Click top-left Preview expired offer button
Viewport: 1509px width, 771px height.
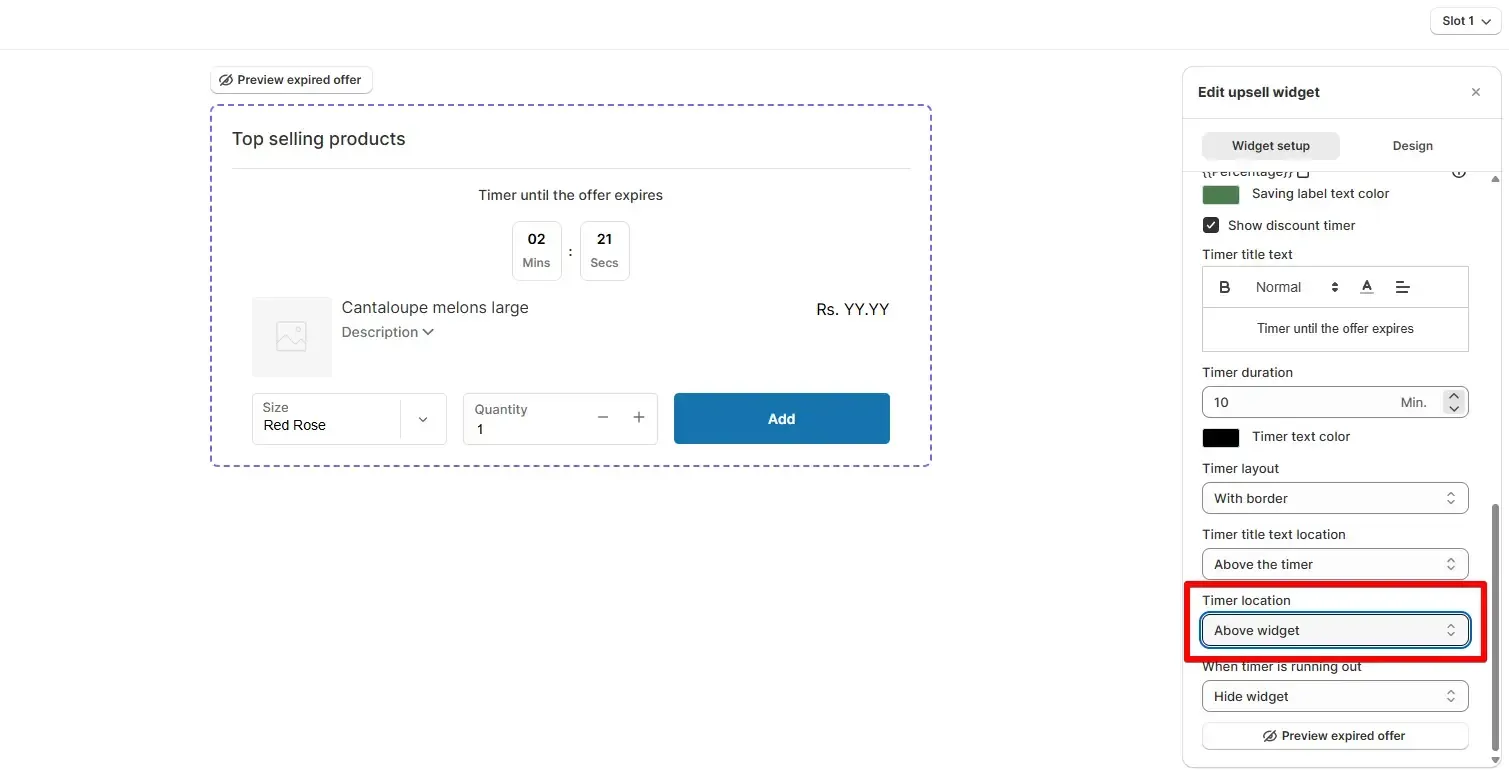pyautogui.click(x=291, y=80)
